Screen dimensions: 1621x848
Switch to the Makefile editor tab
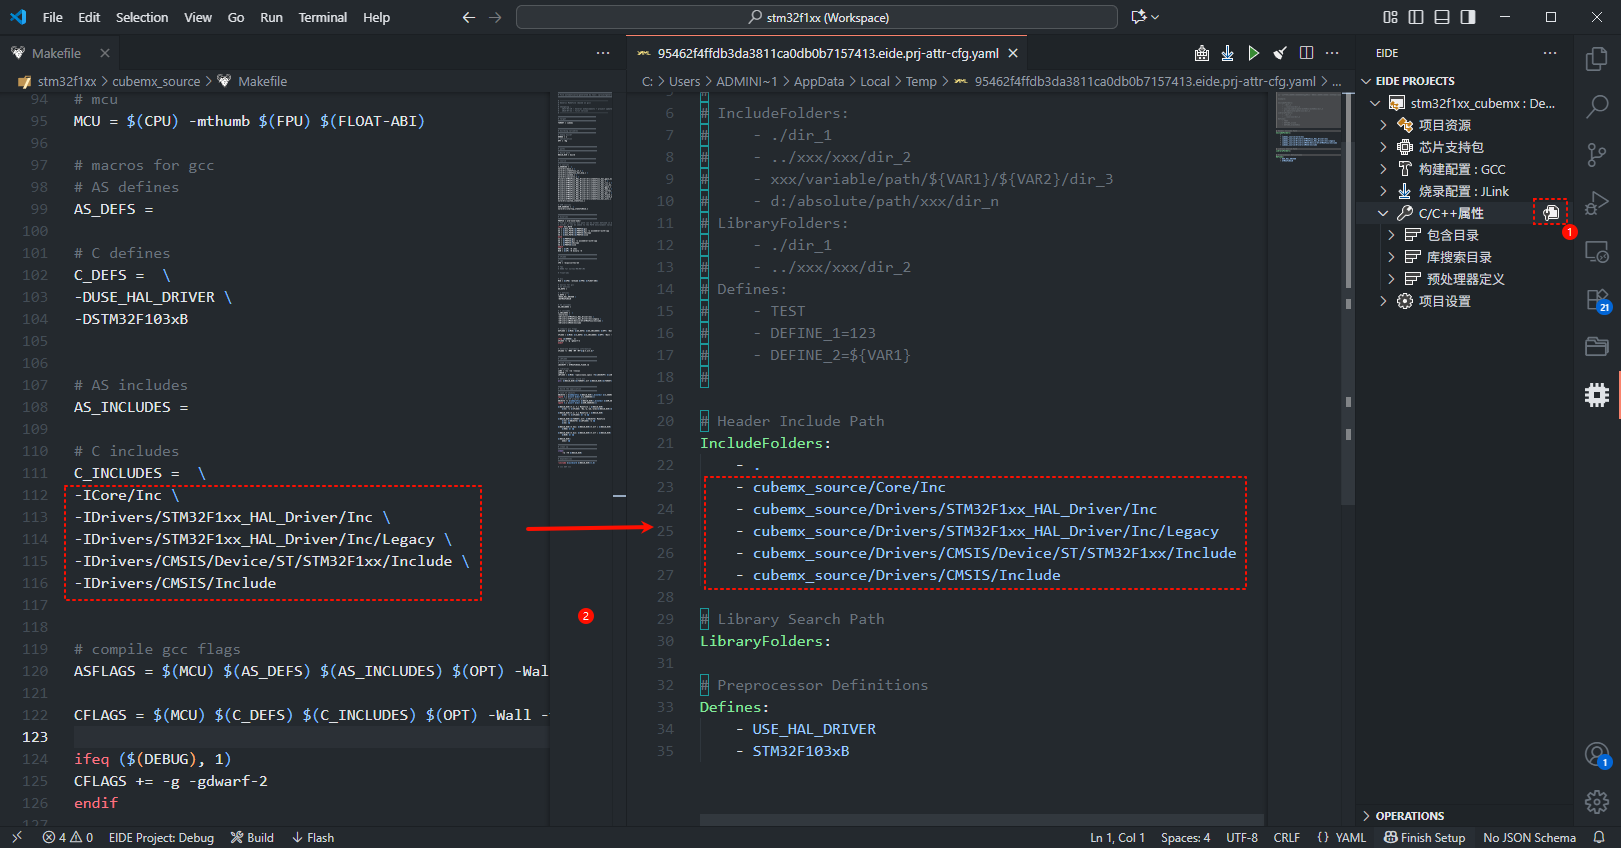[56, 53]
